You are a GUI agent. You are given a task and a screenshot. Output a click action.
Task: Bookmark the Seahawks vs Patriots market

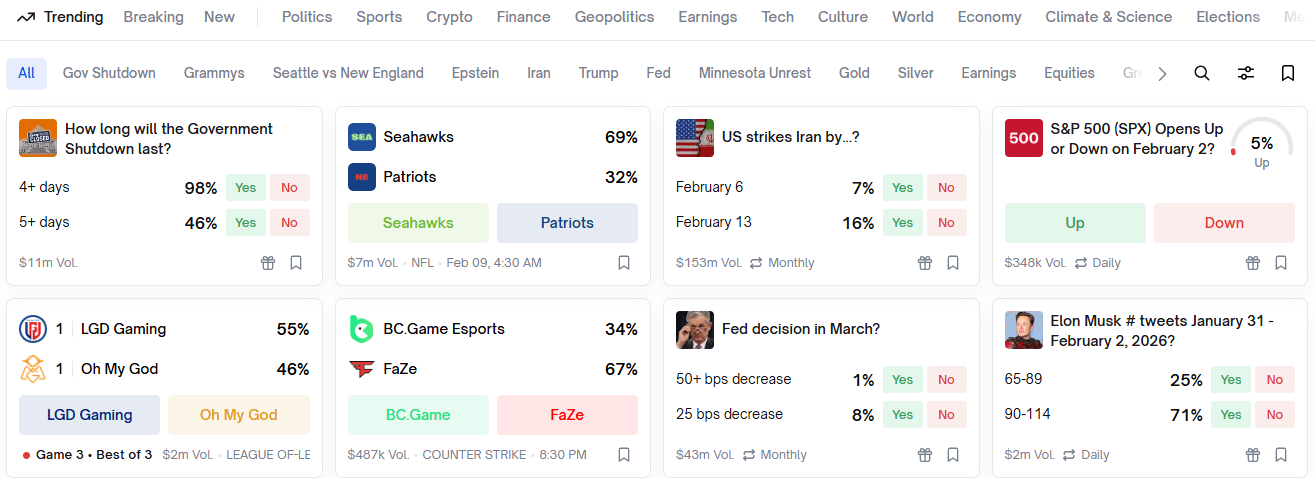tap(624, 263)
